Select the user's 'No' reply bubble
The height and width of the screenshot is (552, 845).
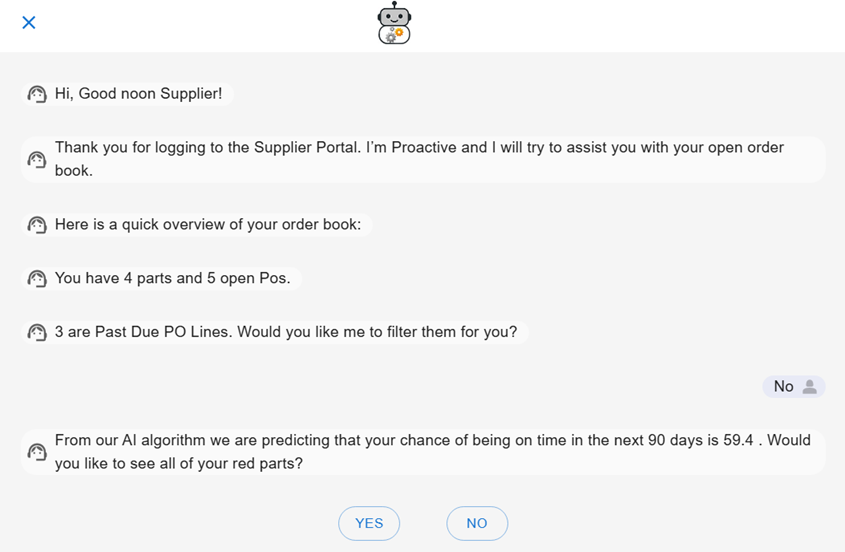tap(794, 387)
